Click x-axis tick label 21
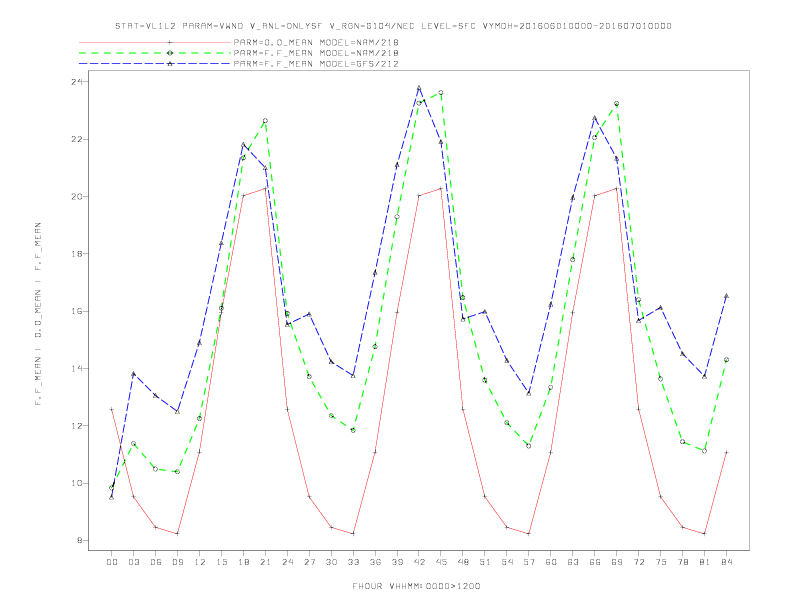 click(x=265, y=562)
